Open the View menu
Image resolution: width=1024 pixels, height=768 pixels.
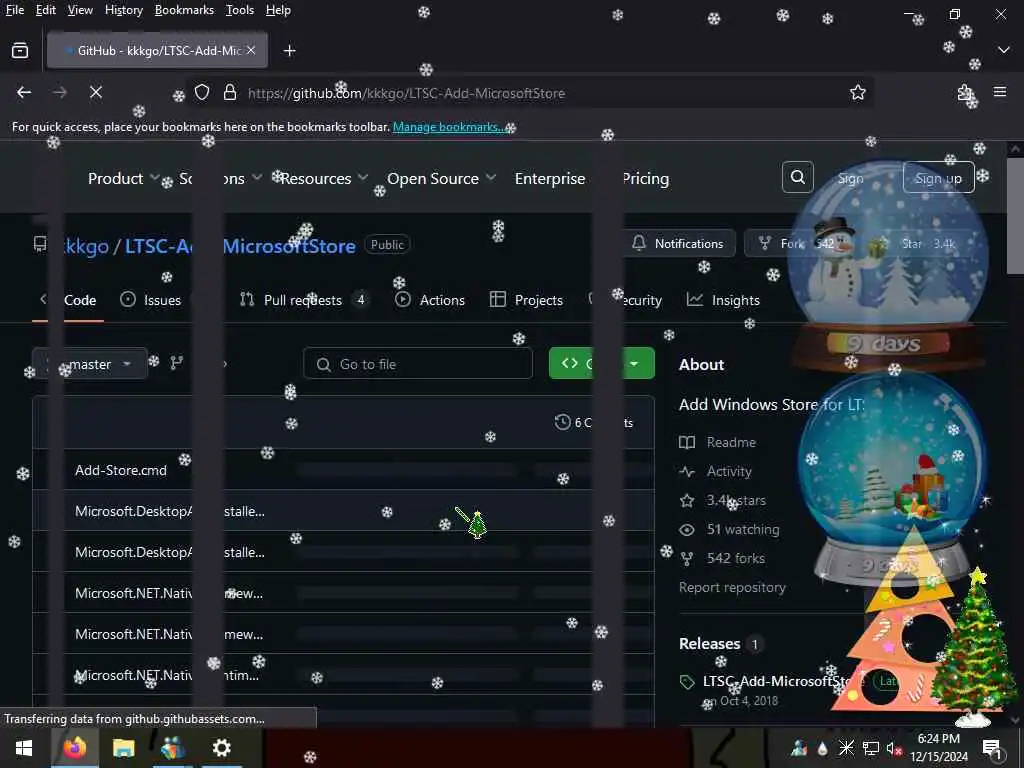point(80,10)
